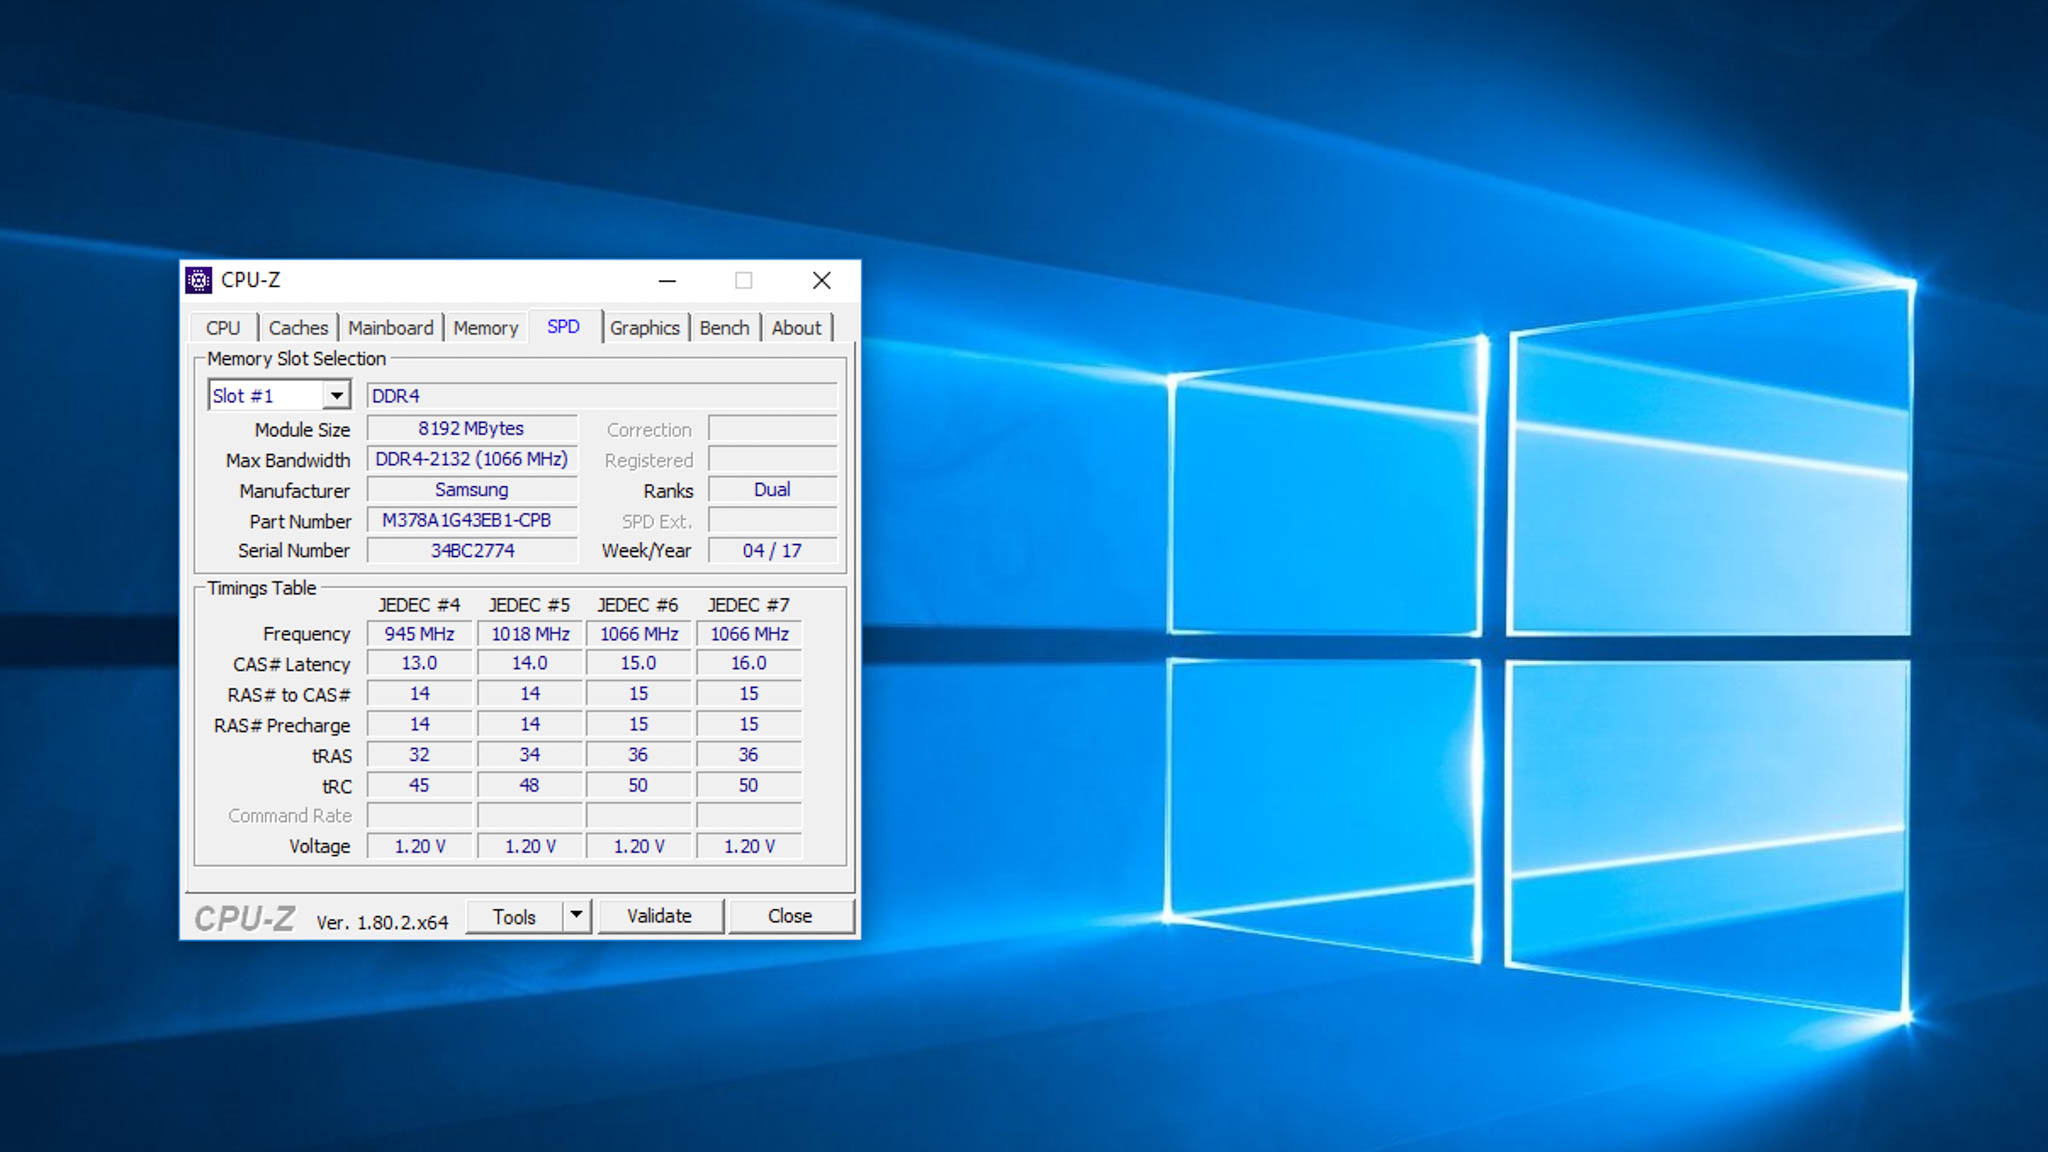Click the M378A1G43EB1-CPB part number

472,520
